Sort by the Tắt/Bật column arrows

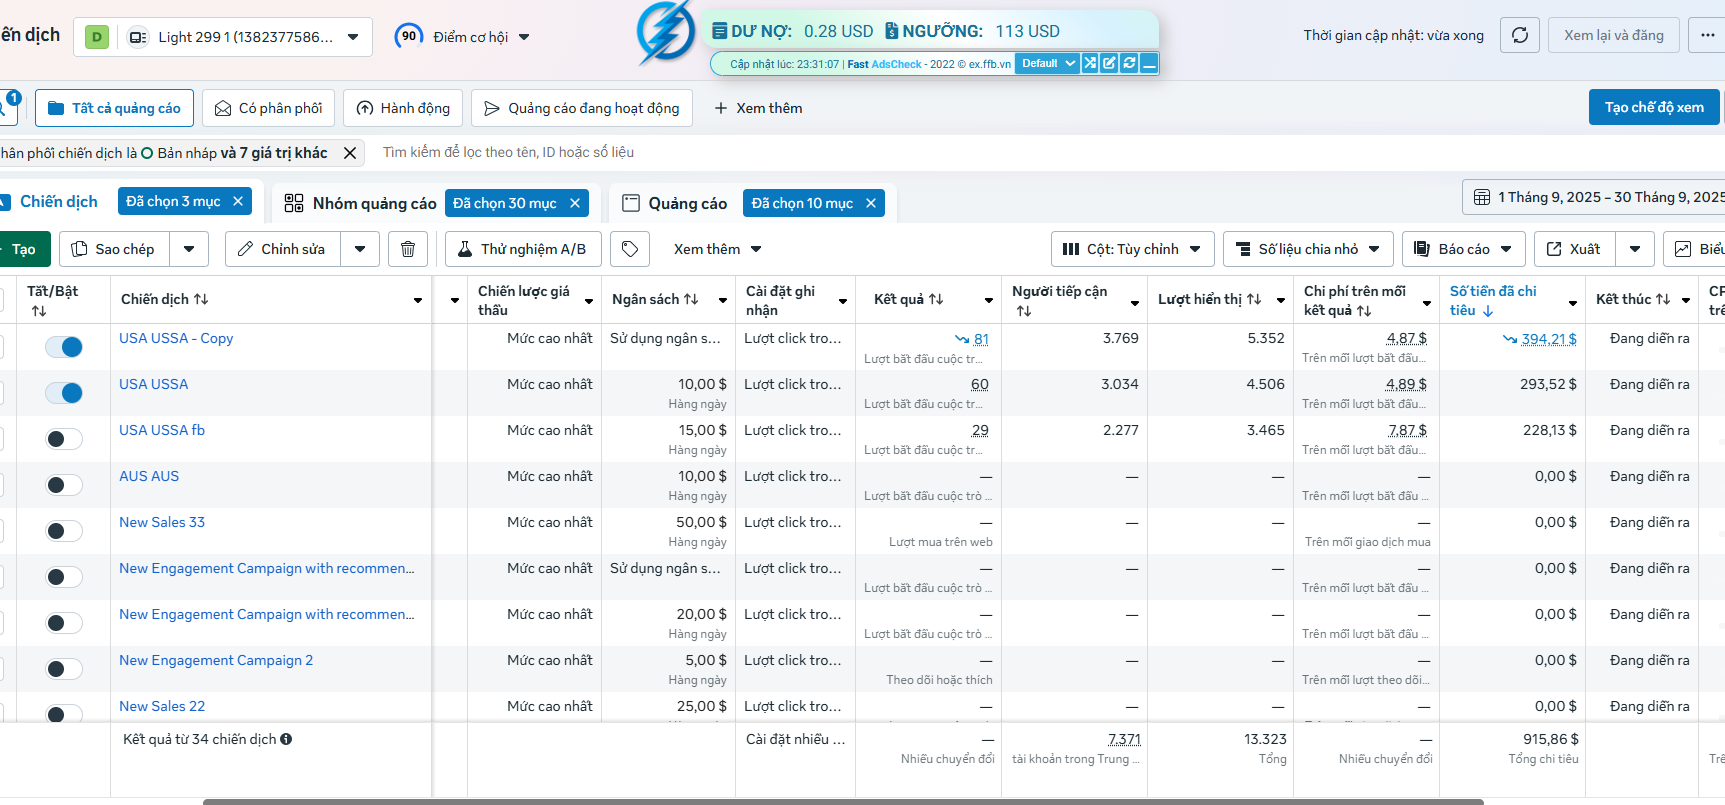pos(39,311)
